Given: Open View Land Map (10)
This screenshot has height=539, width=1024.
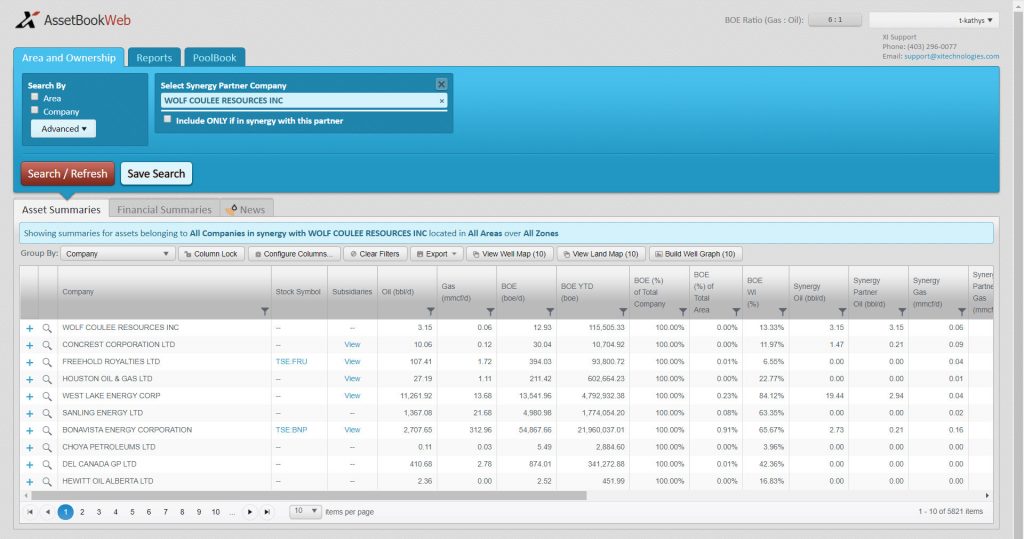Looking at the screenshot, I should 601,253.
